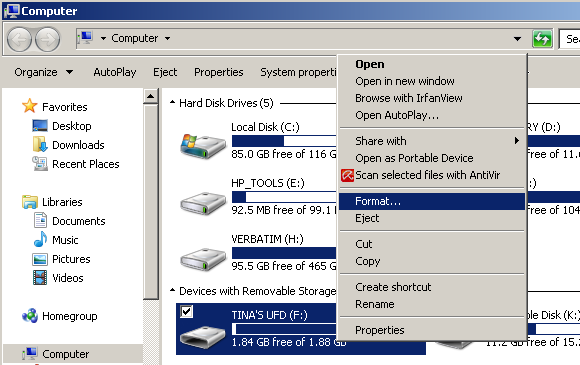
Task: Open the Organize dropdown menu
Action: tap(44, 72)
